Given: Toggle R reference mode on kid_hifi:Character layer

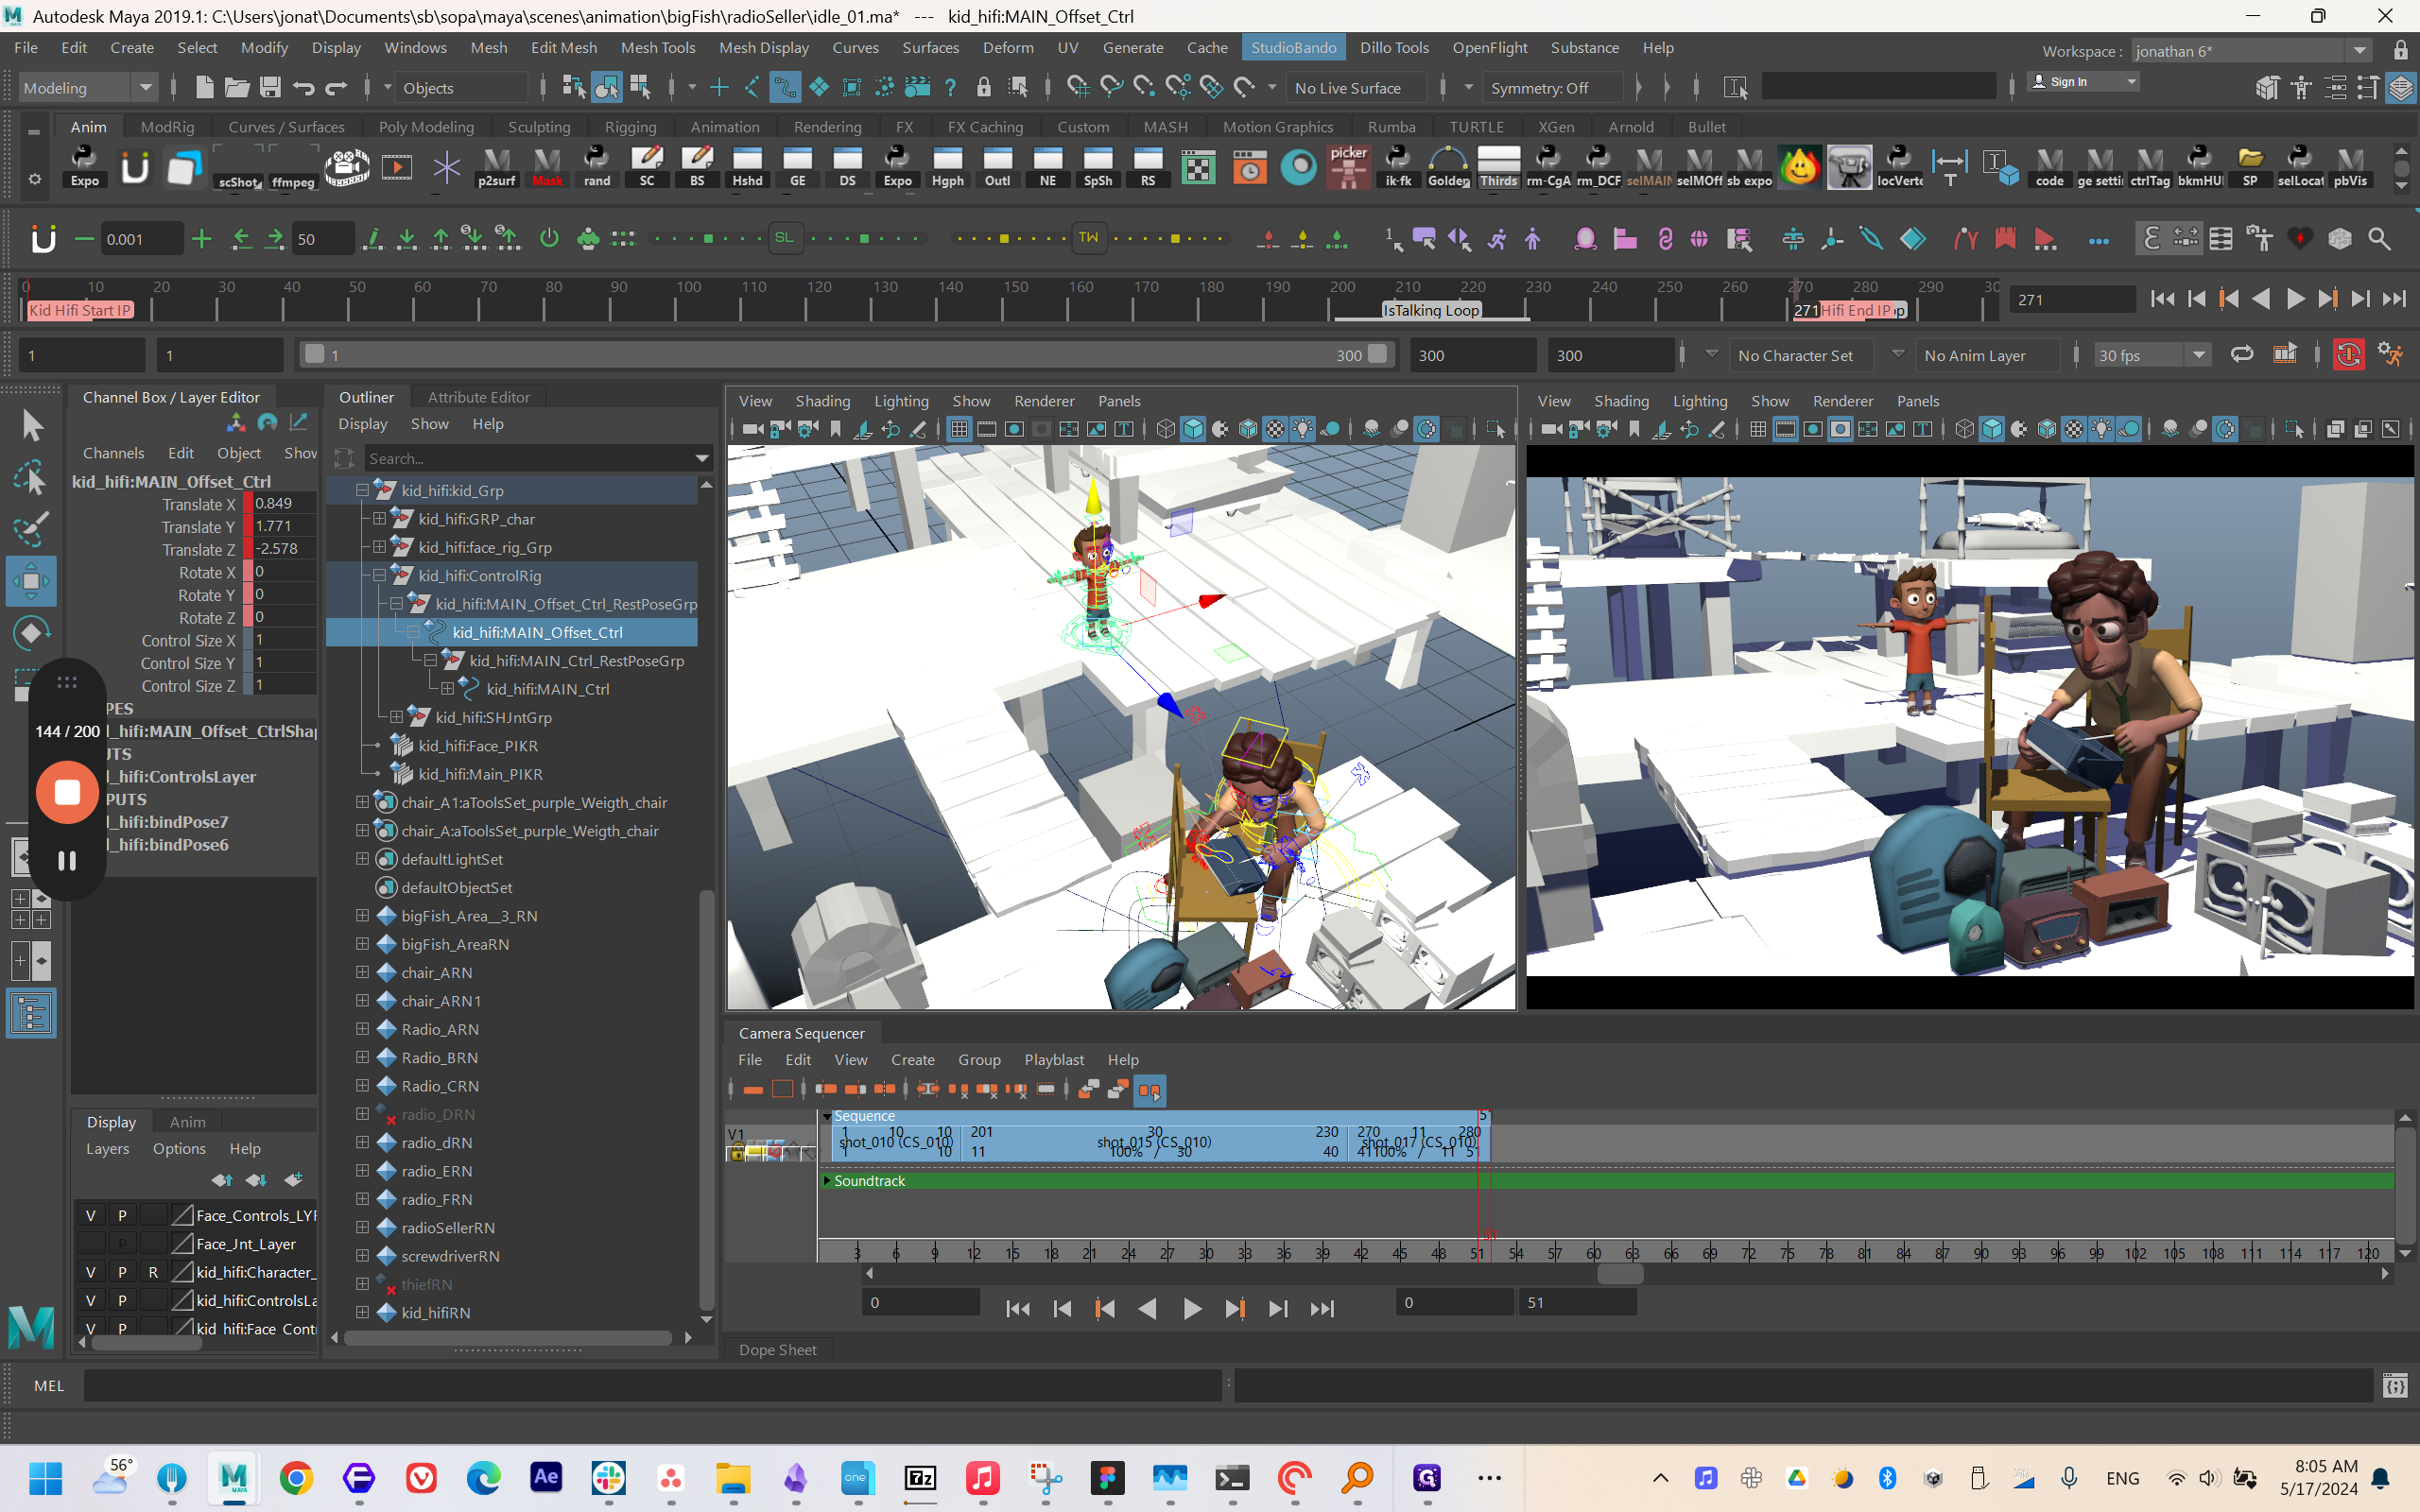Looking at the screenshot, I should [153, 1272].
